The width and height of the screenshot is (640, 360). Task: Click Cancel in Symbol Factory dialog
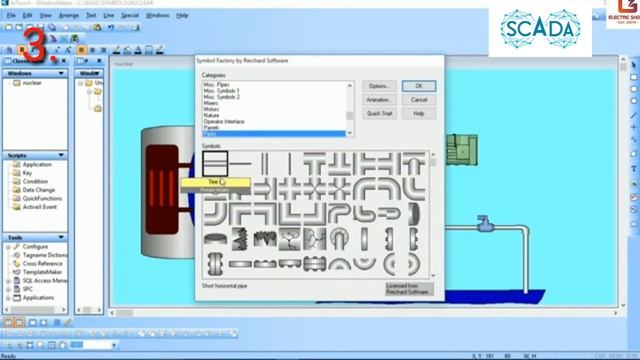tap(419, 100)
